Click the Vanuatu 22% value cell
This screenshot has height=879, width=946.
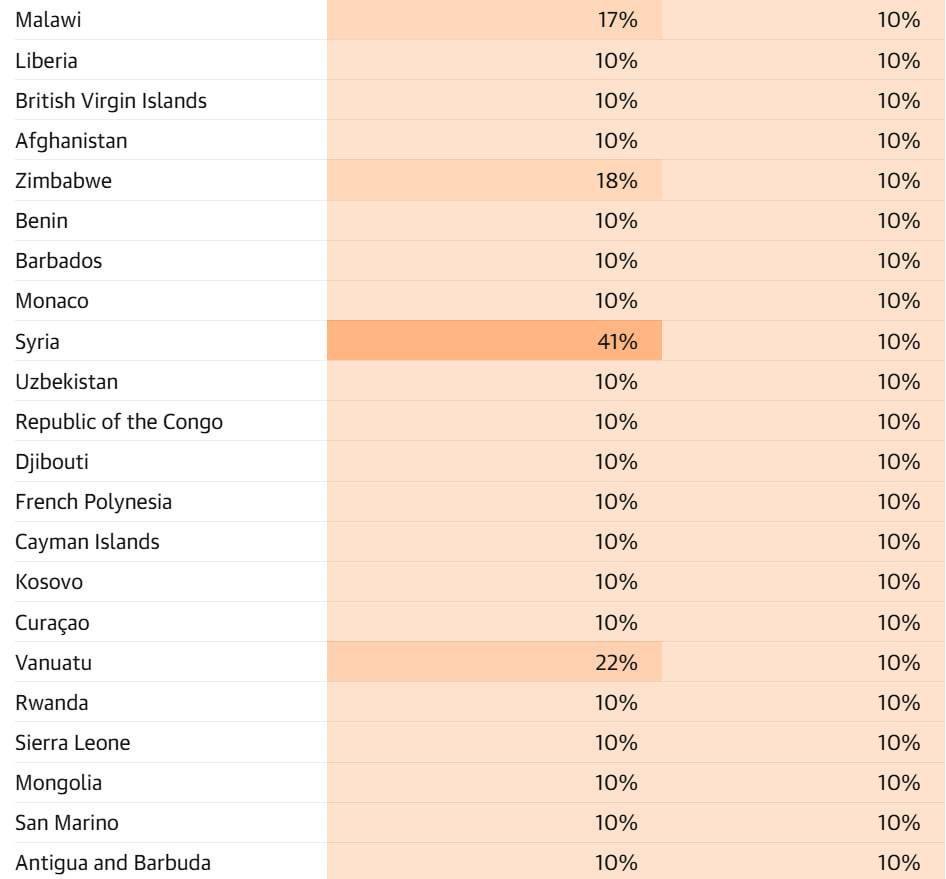616,662
